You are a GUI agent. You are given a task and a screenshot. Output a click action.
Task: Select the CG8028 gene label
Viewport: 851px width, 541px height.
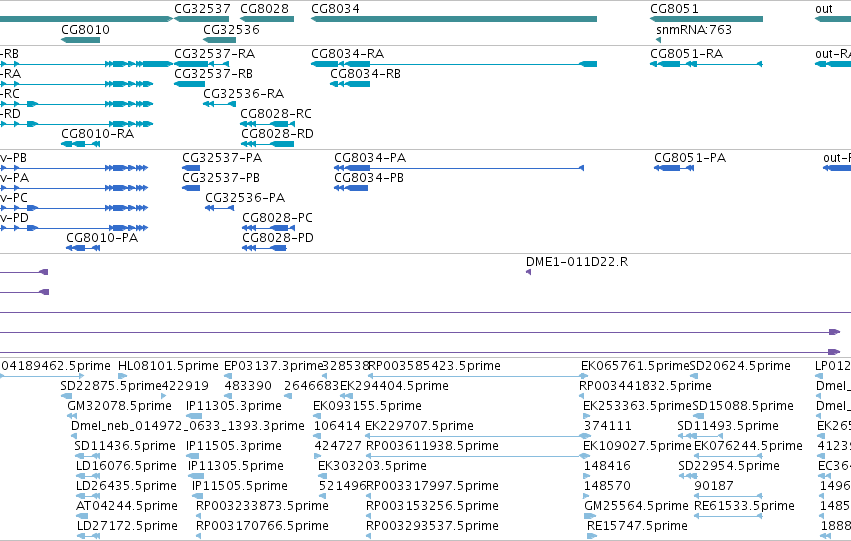264,9
